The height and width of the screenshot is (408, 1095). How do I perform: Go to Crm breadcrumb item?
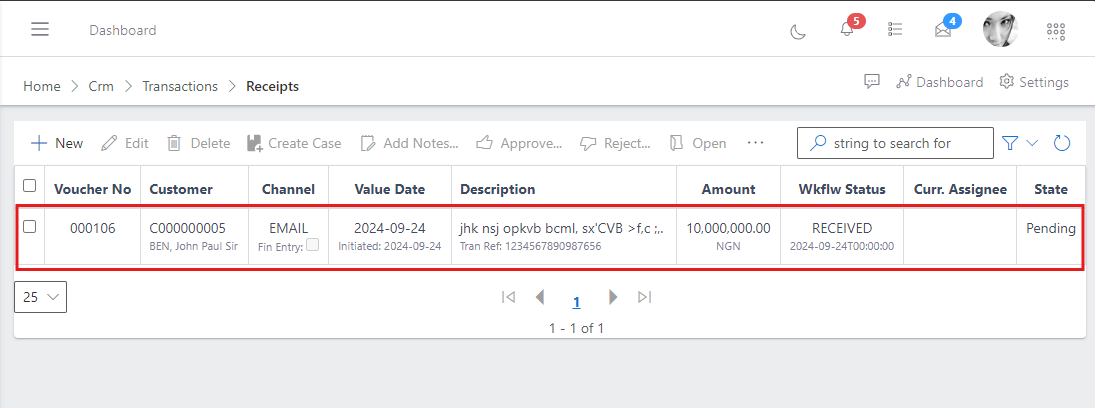point(101,86)
